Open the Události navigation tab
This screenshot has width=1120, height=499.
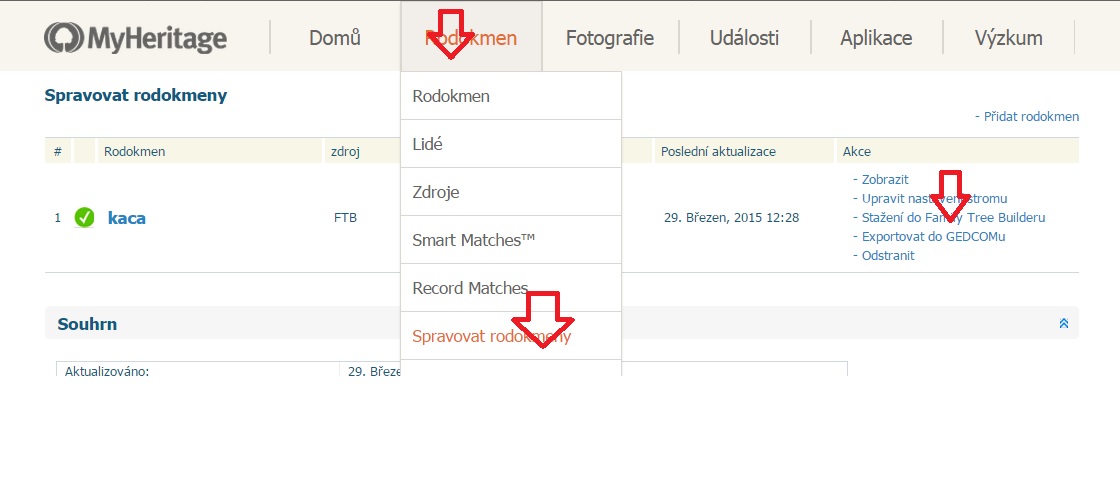click(745, 38)
